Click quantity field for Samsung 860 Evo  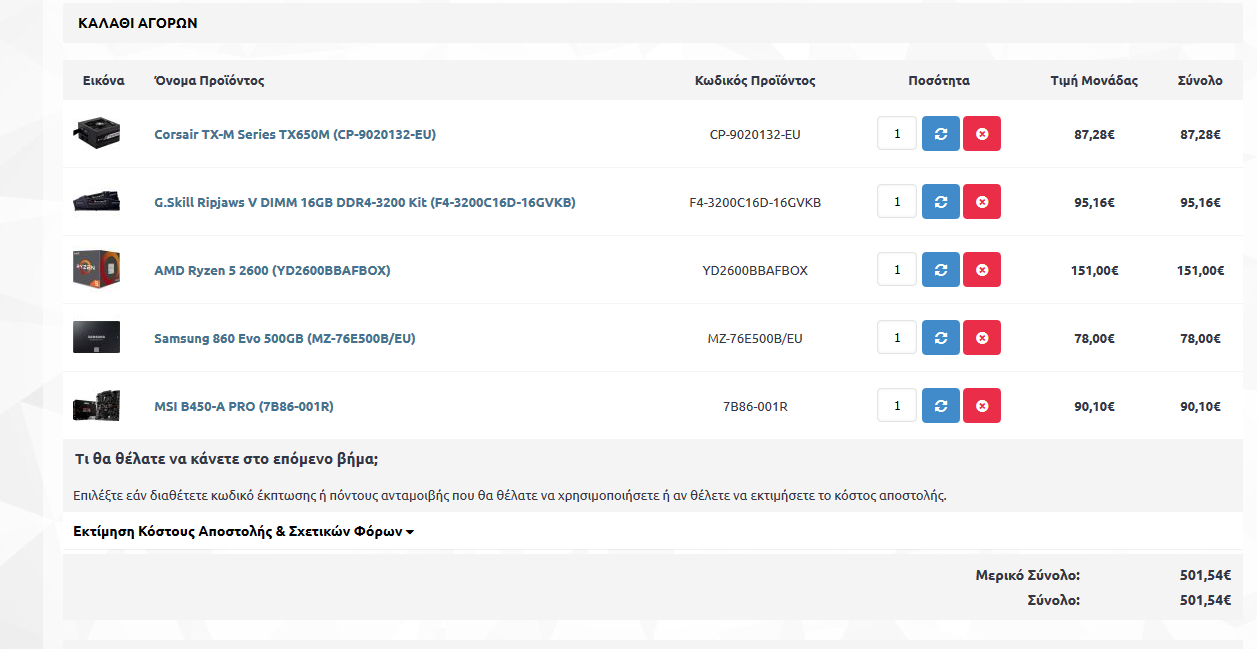897,338
